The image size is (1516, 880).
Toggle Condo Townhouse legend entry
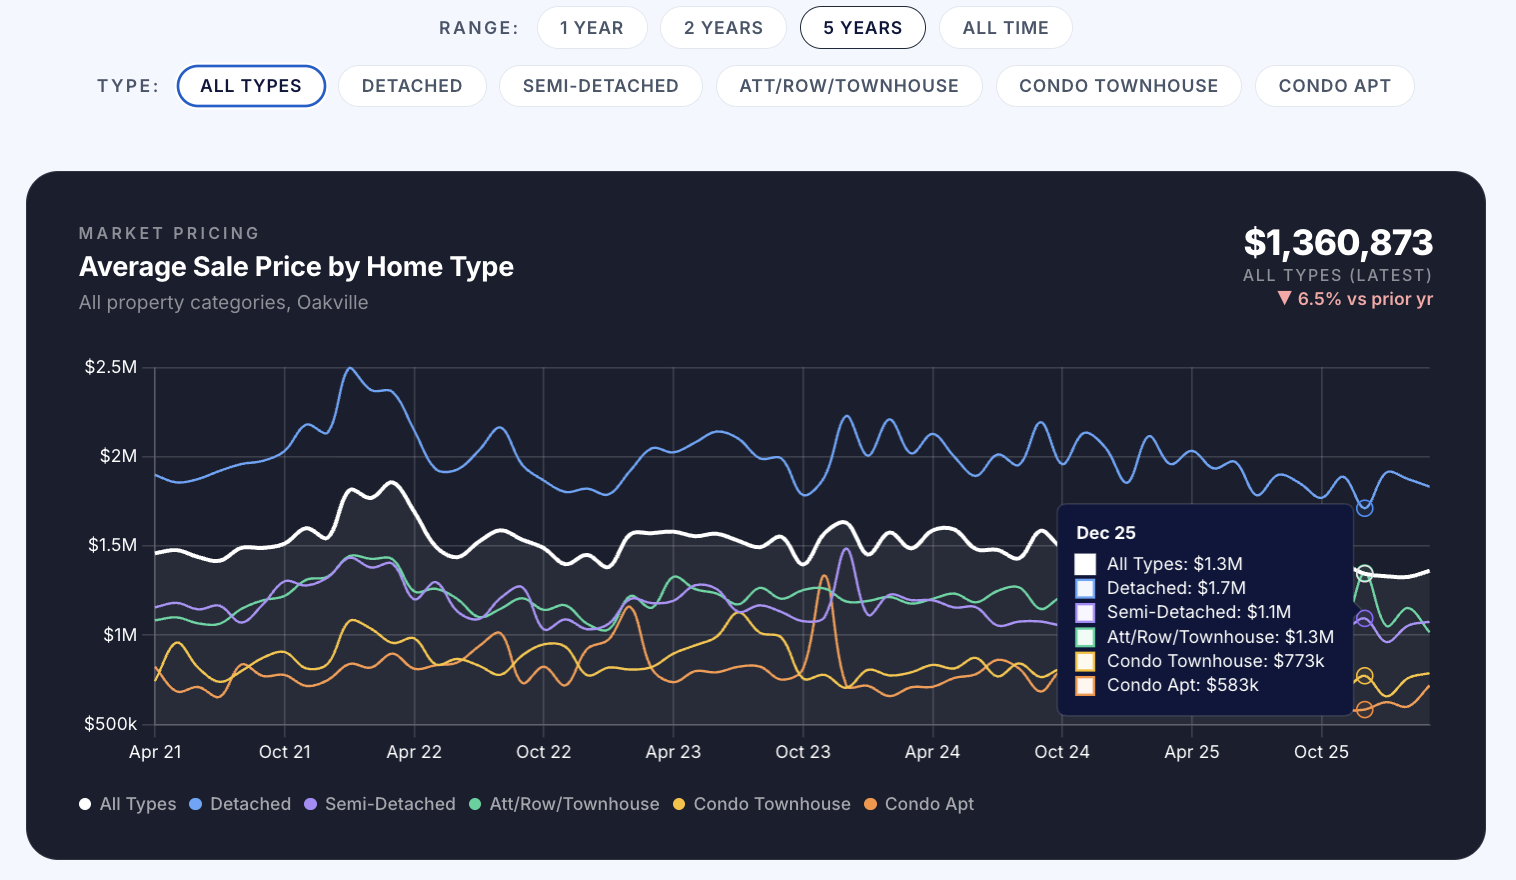761,804
